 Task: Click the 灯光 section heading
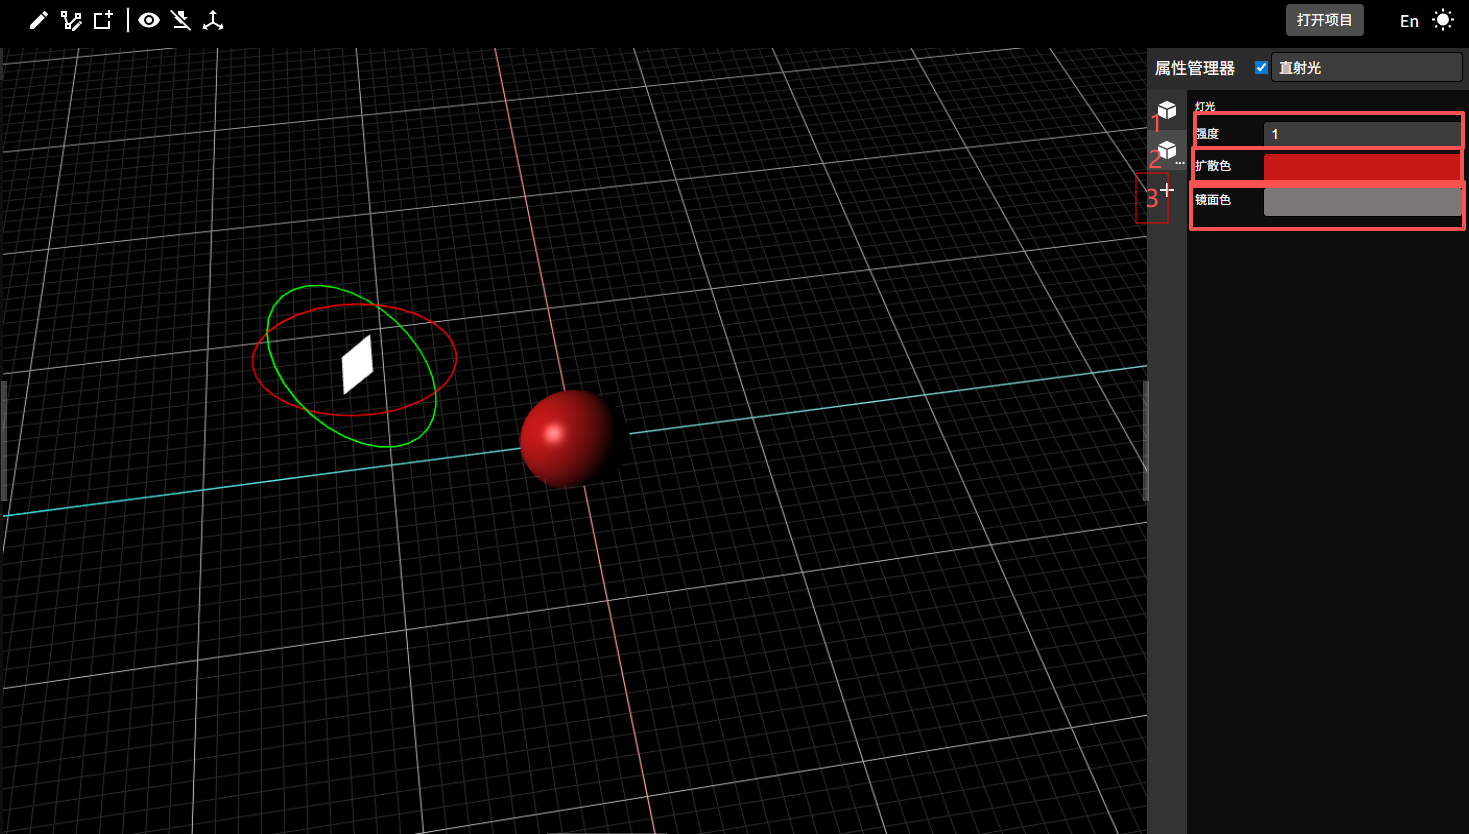click(x=1205, y=106)
